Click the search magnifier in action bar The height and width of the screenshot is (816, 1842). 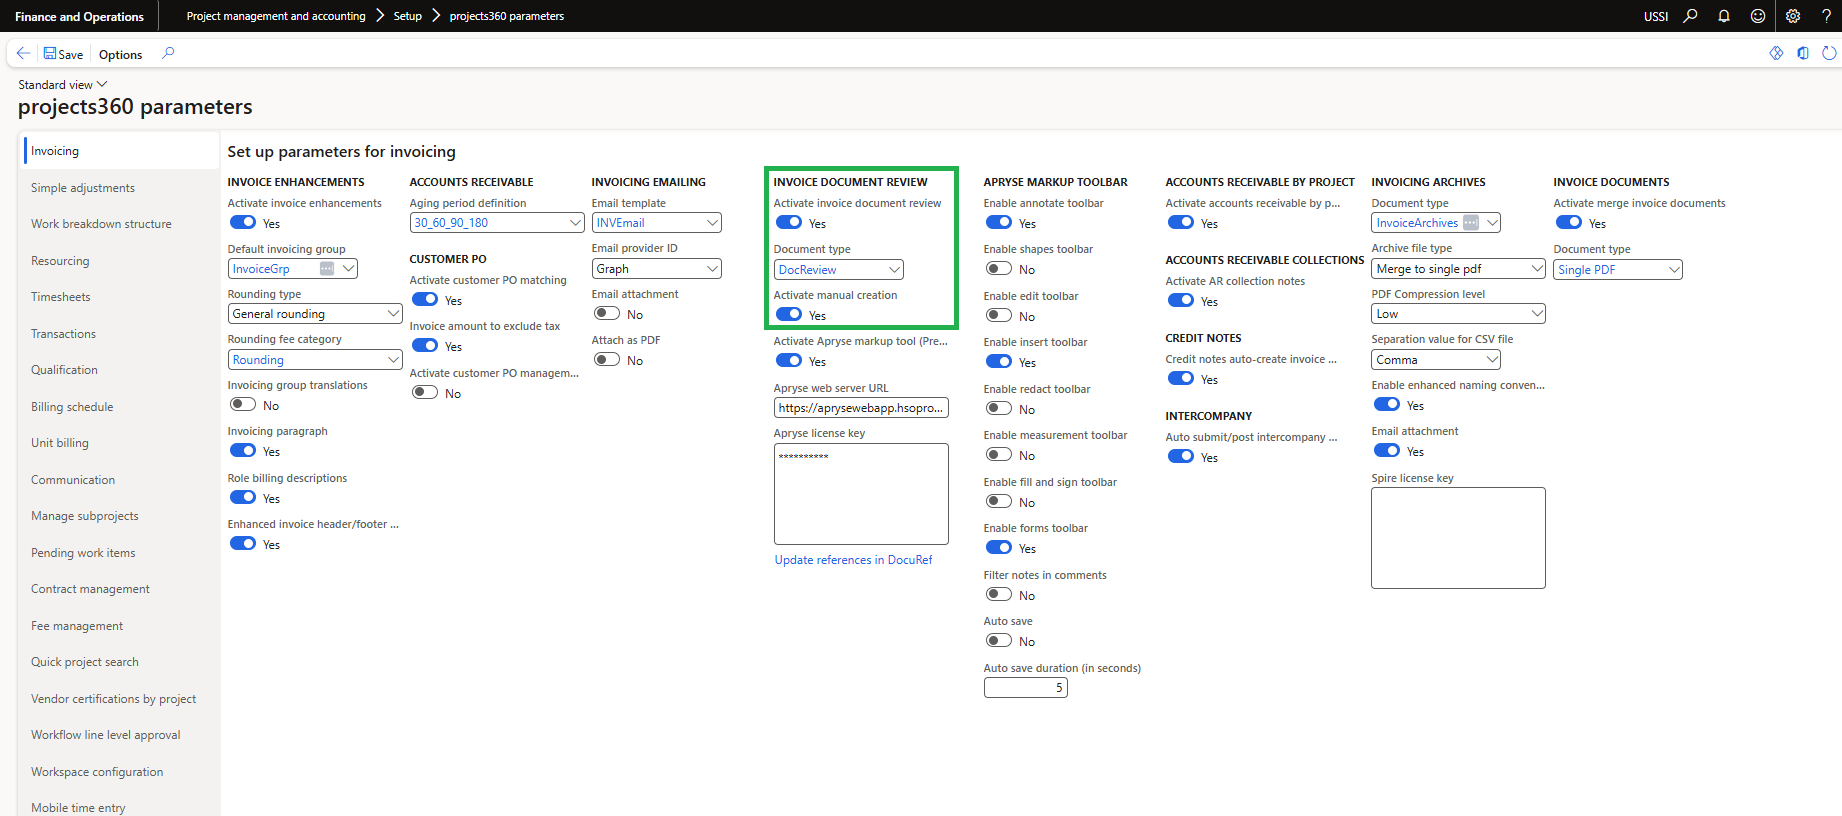(x=168, y=54)
